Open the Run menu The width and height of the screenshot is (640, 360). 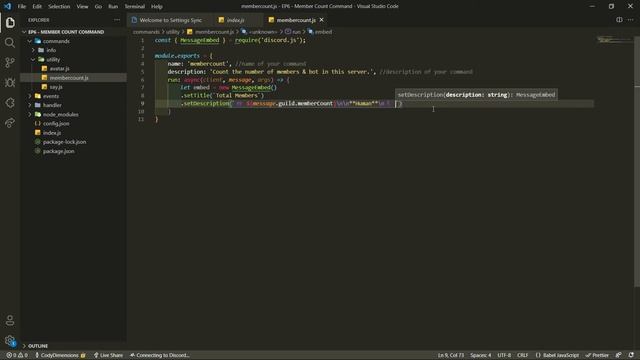(x=113, y=7)
